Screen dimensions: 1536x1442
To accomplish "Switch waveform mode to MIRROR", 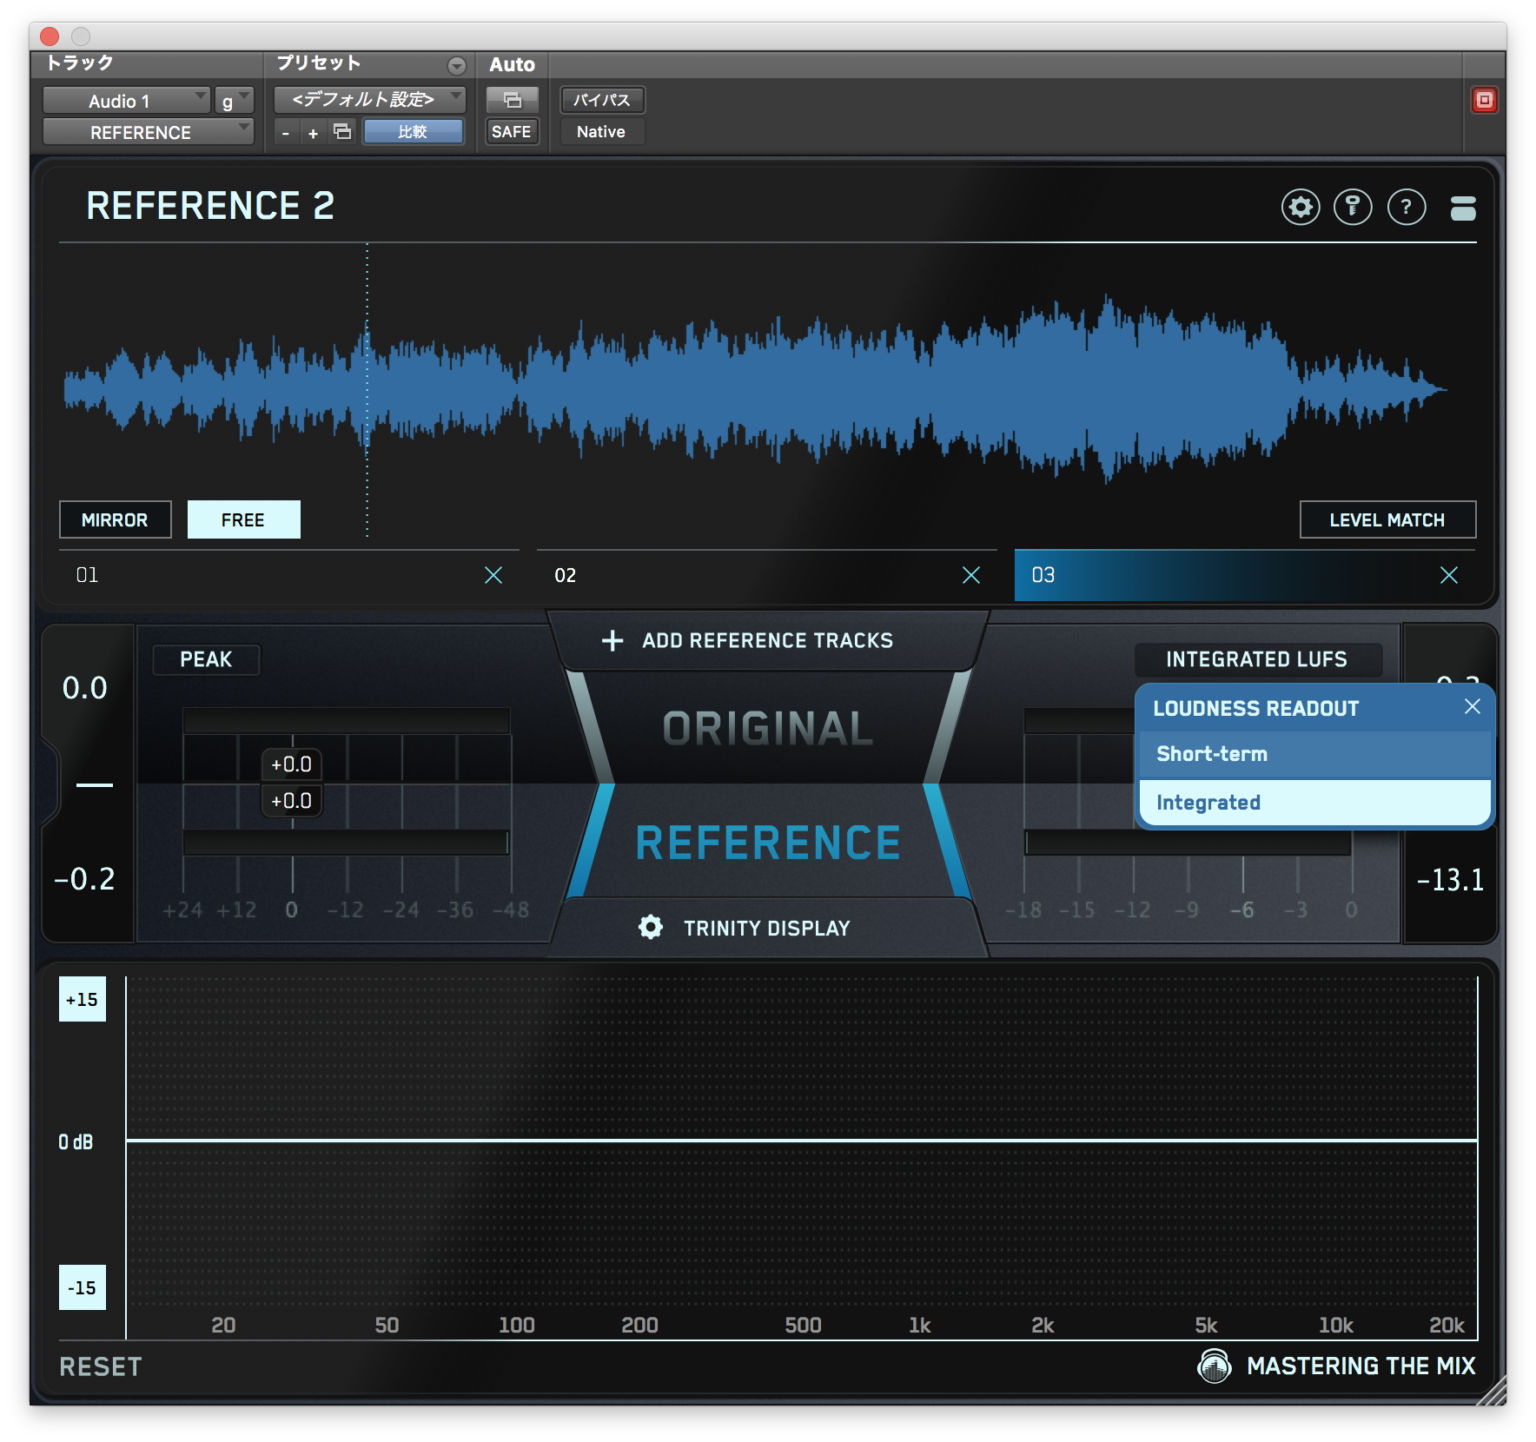I will click(115, 519).
